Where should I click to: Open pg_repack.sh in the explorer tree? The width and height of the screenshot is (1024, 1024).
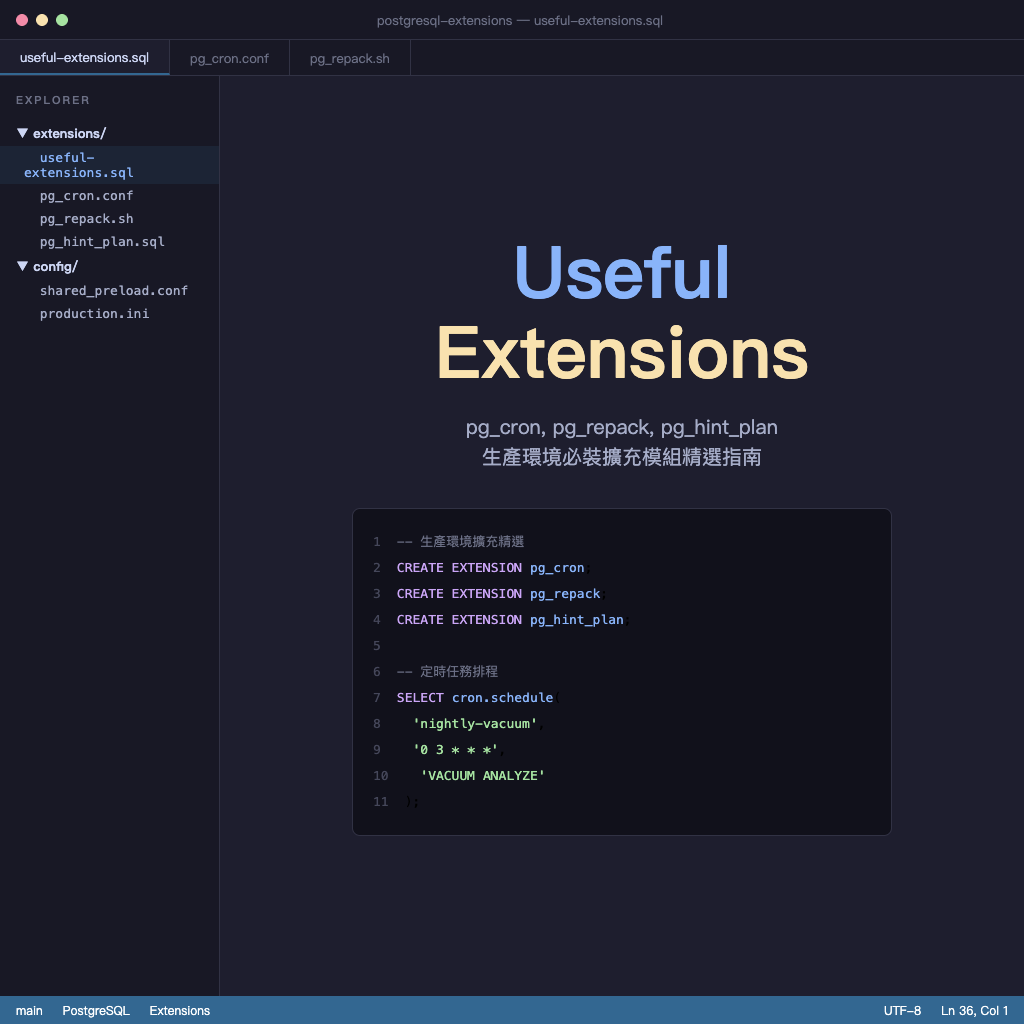(x=86, y=219)
